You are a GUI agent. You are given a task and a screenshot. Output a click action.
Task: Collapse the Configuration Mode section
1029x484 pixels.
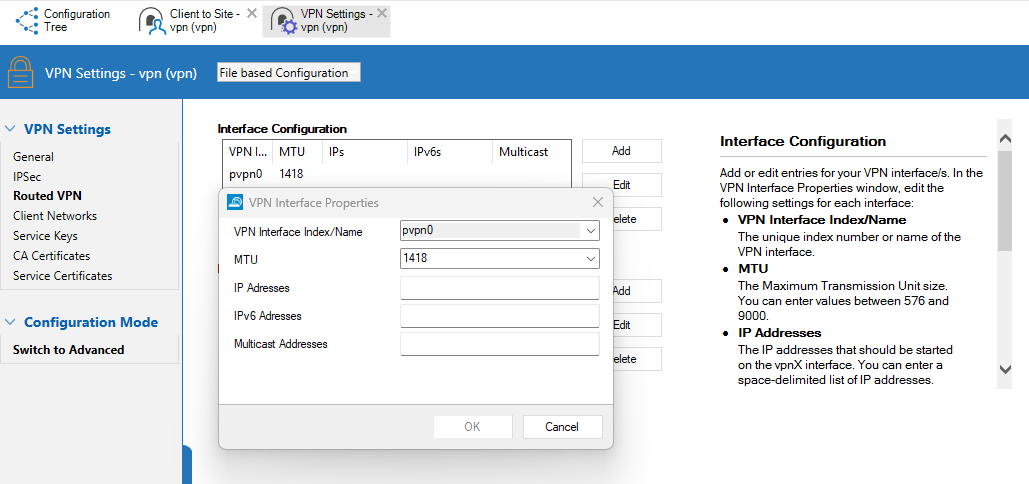11,322
